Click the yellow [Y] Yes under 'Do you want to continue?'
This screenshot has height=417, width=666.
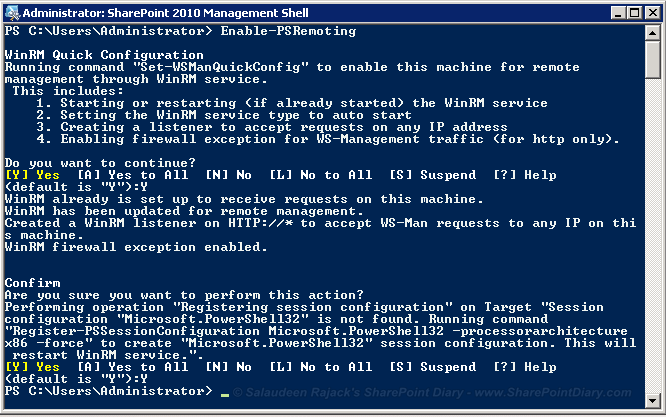click(32, 175)
